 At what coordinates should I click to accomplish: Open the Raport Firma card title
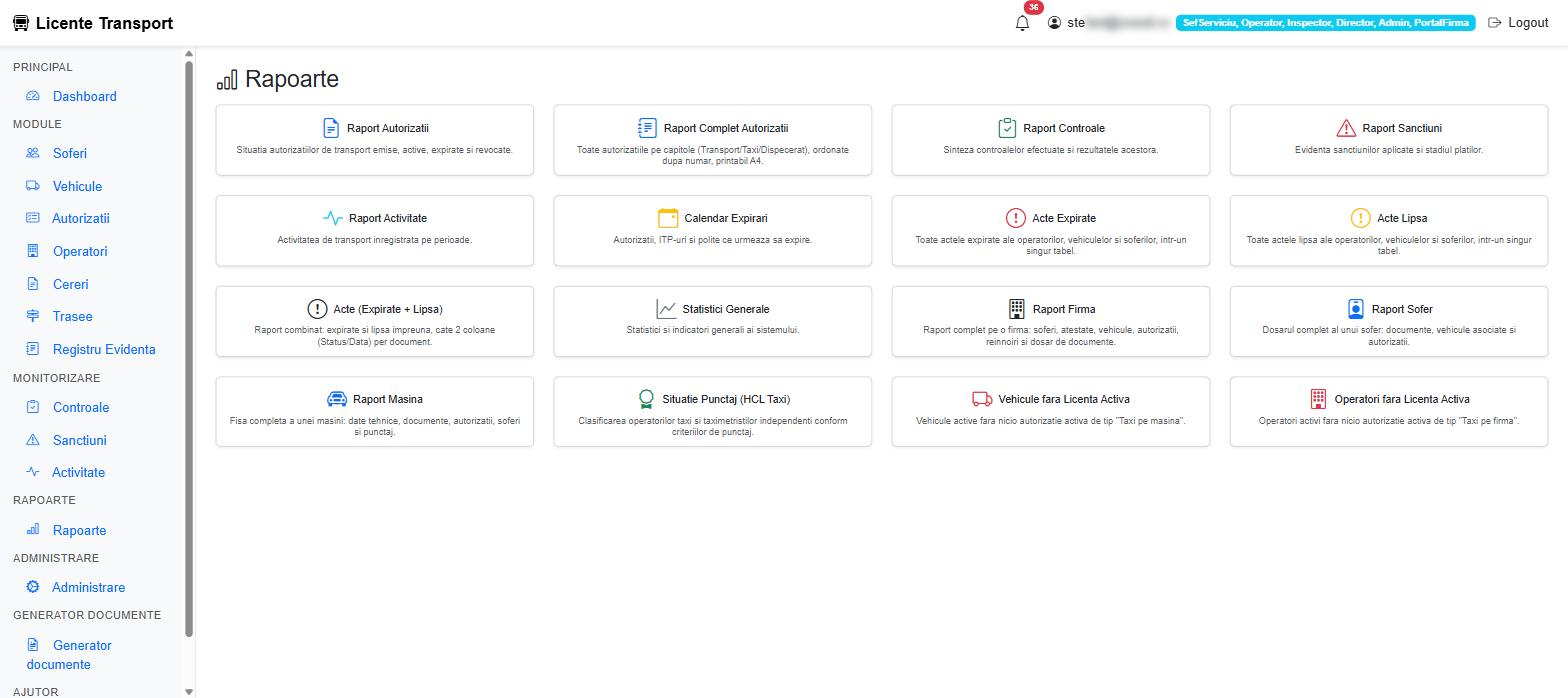pos(1064,309)
